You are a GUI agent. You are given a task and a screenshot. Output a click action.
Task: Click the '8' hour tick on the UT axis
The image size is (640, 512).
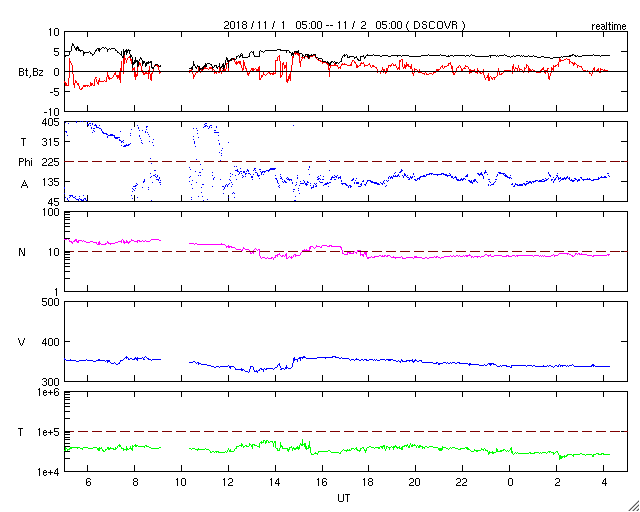(135, 483)
